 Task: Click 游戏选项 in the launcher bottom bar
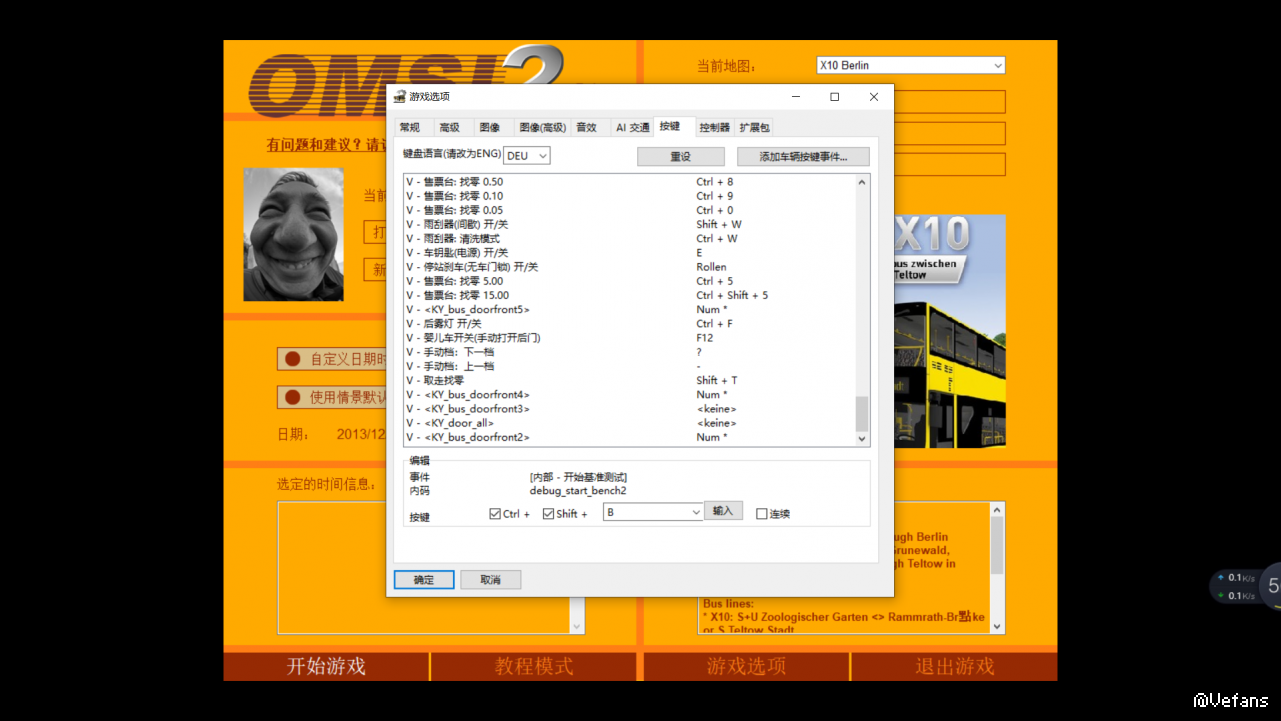(x=747, y=666)
